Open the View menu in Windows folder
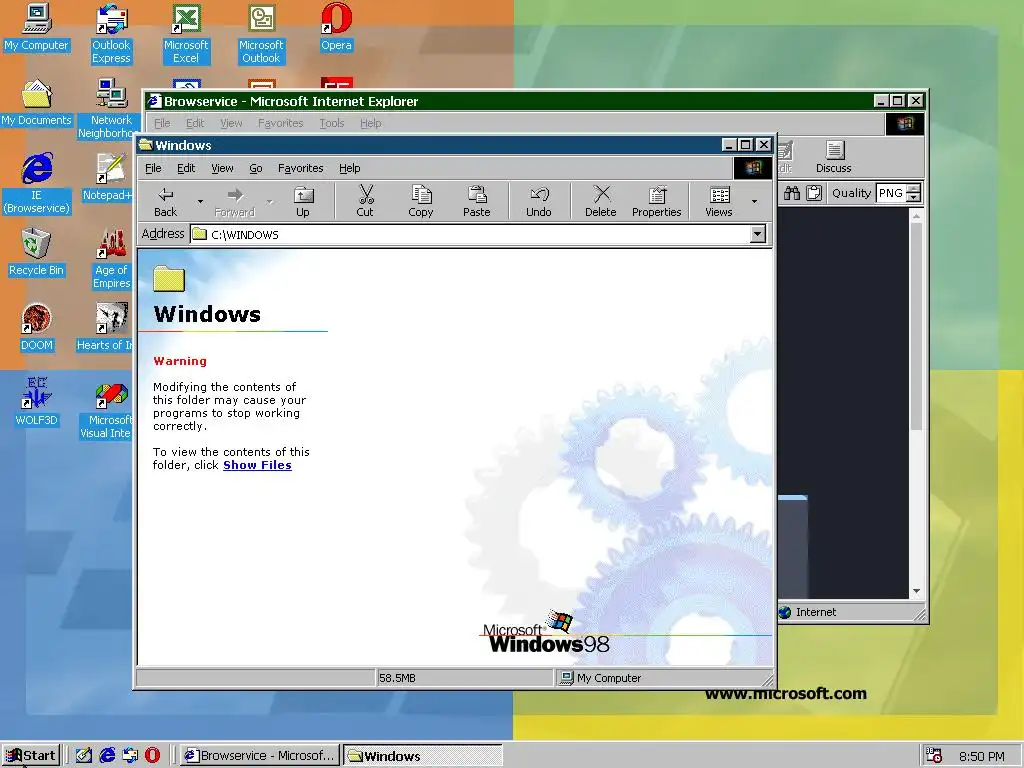The image size is (1024, 768). [x=222, y=168]
